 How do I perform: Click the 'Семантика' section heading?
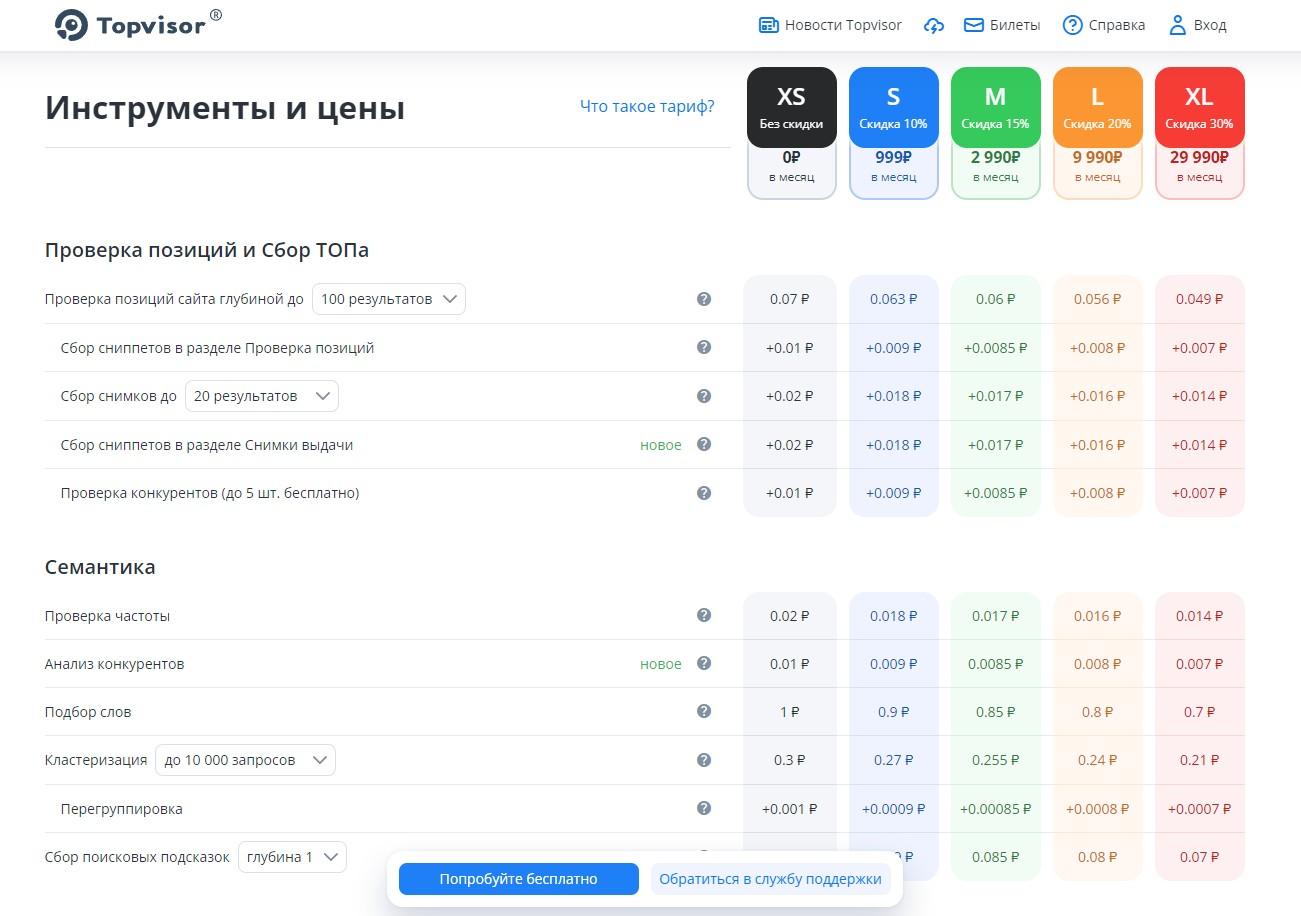pos(100,567)
